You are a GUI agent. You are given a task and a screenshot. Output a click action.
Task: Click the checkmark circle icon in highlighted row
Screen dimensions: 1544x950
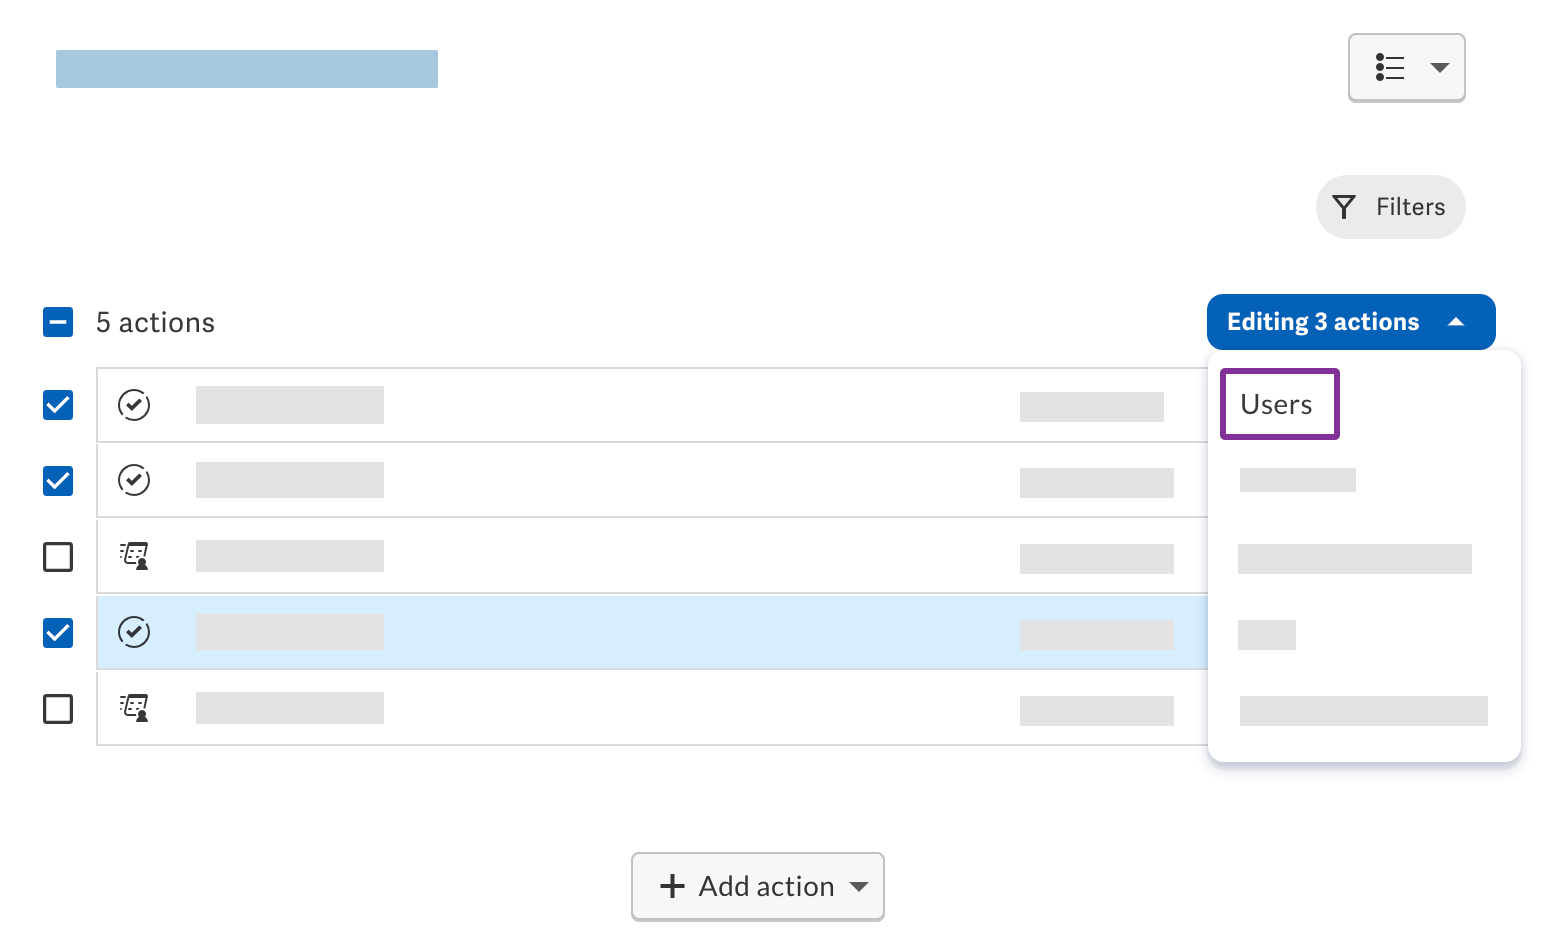tap(134, 632)
